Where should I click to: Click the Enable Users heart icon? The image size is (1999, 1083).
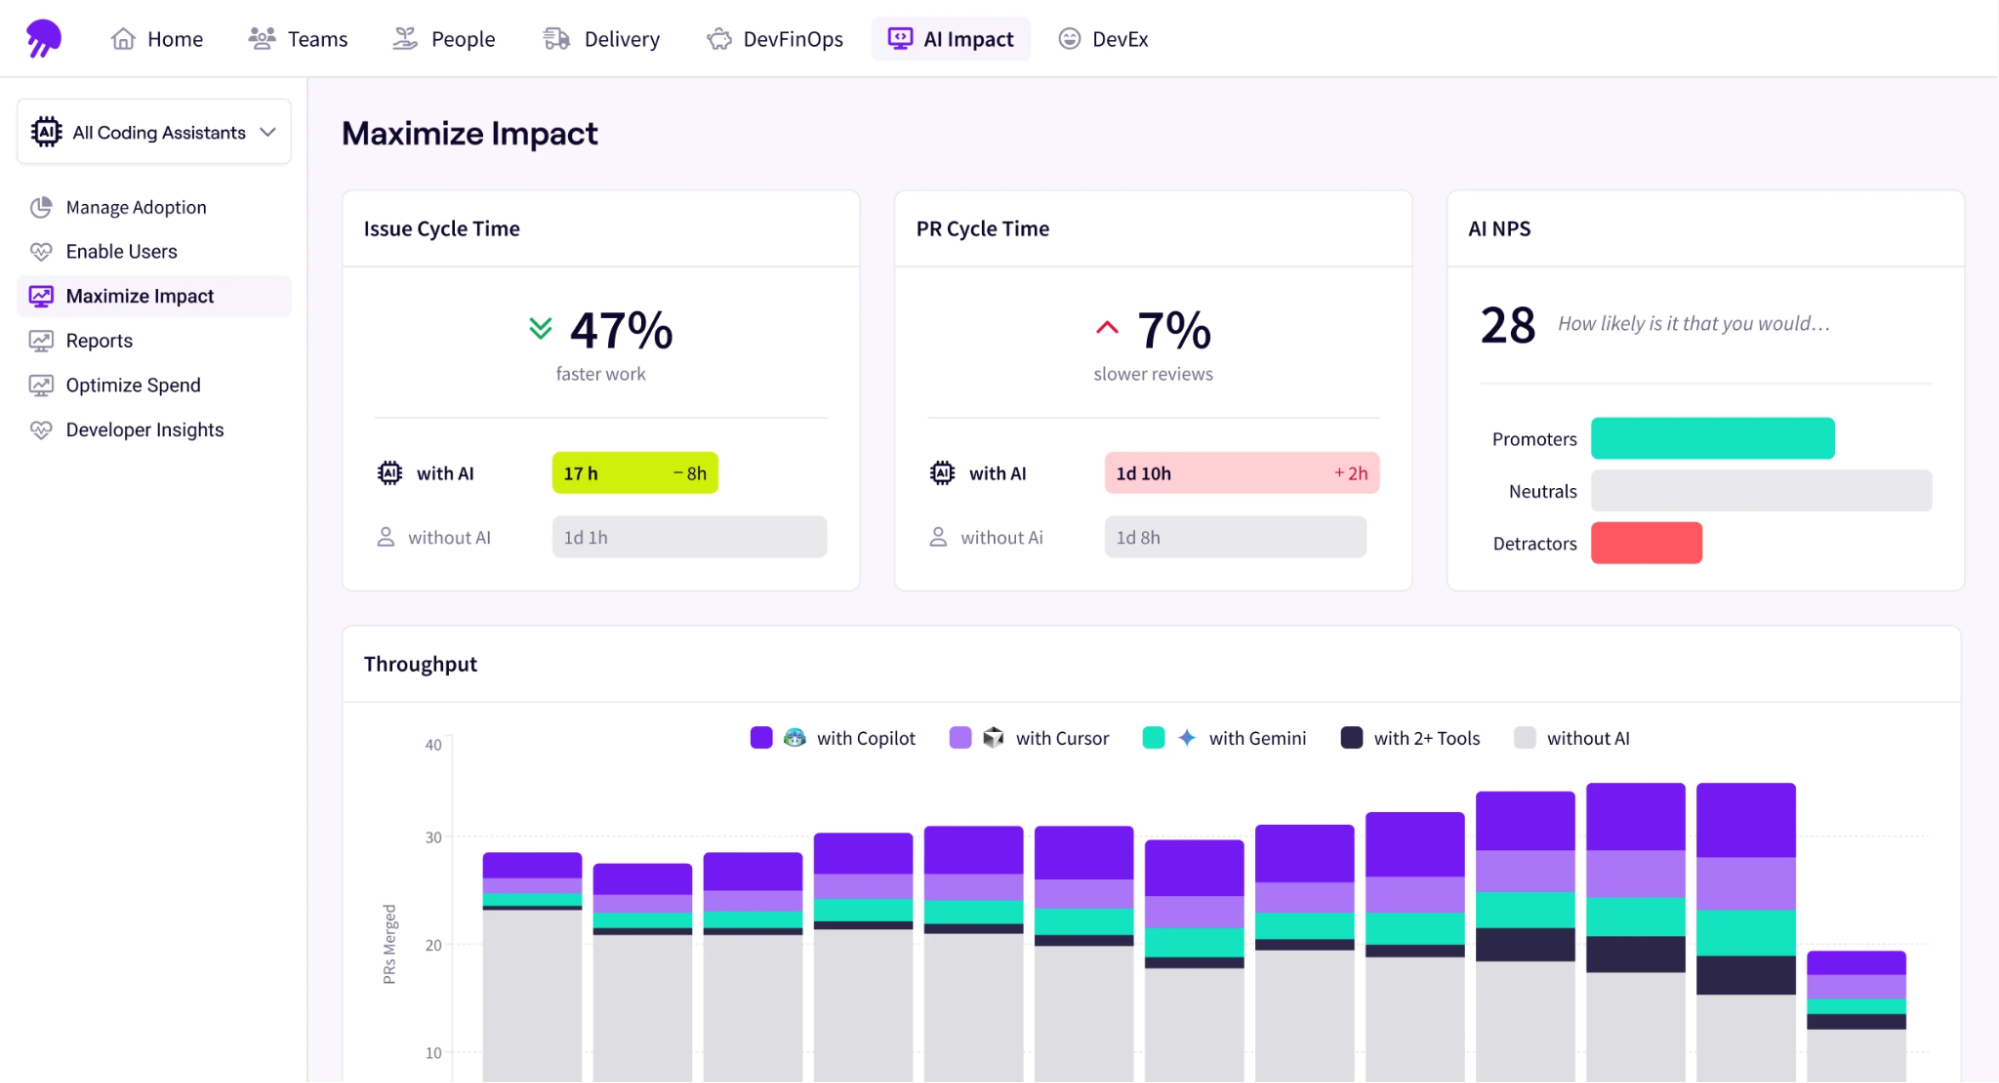(41, 251)
